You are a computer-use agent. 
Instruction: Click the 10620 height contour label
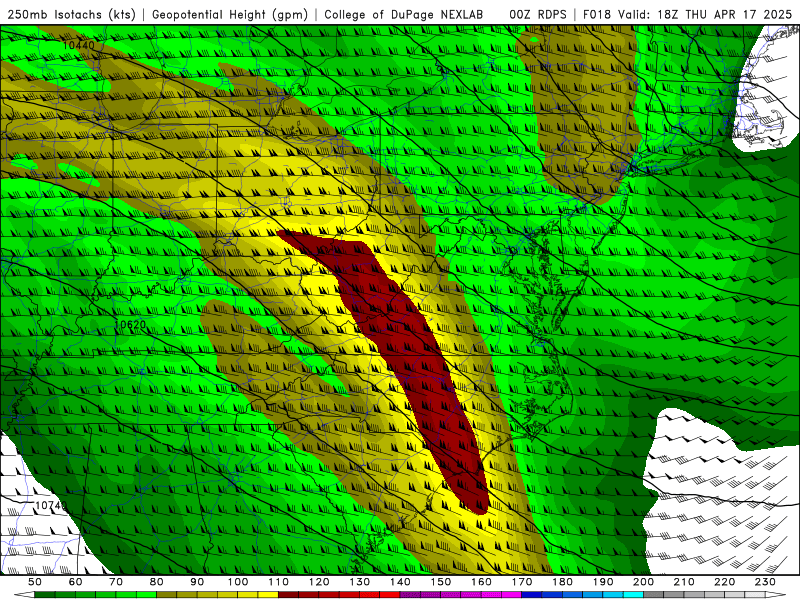[x=130, y=324]
